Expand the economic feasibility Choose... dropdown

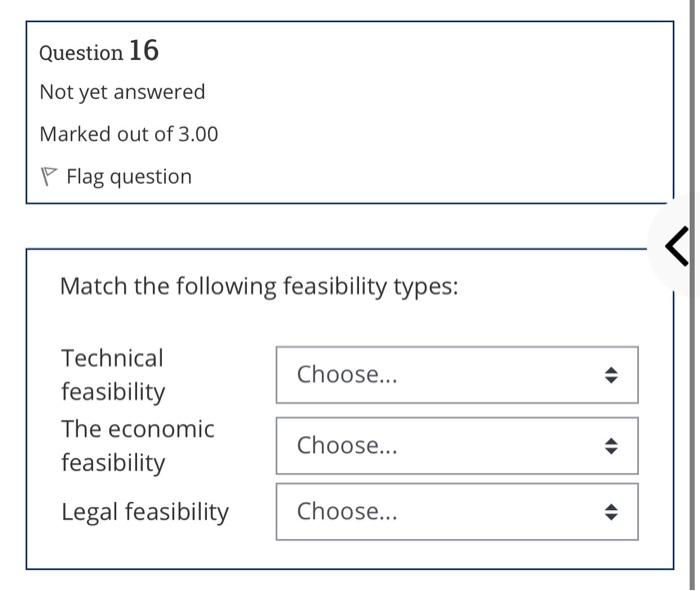click(456, 446)
